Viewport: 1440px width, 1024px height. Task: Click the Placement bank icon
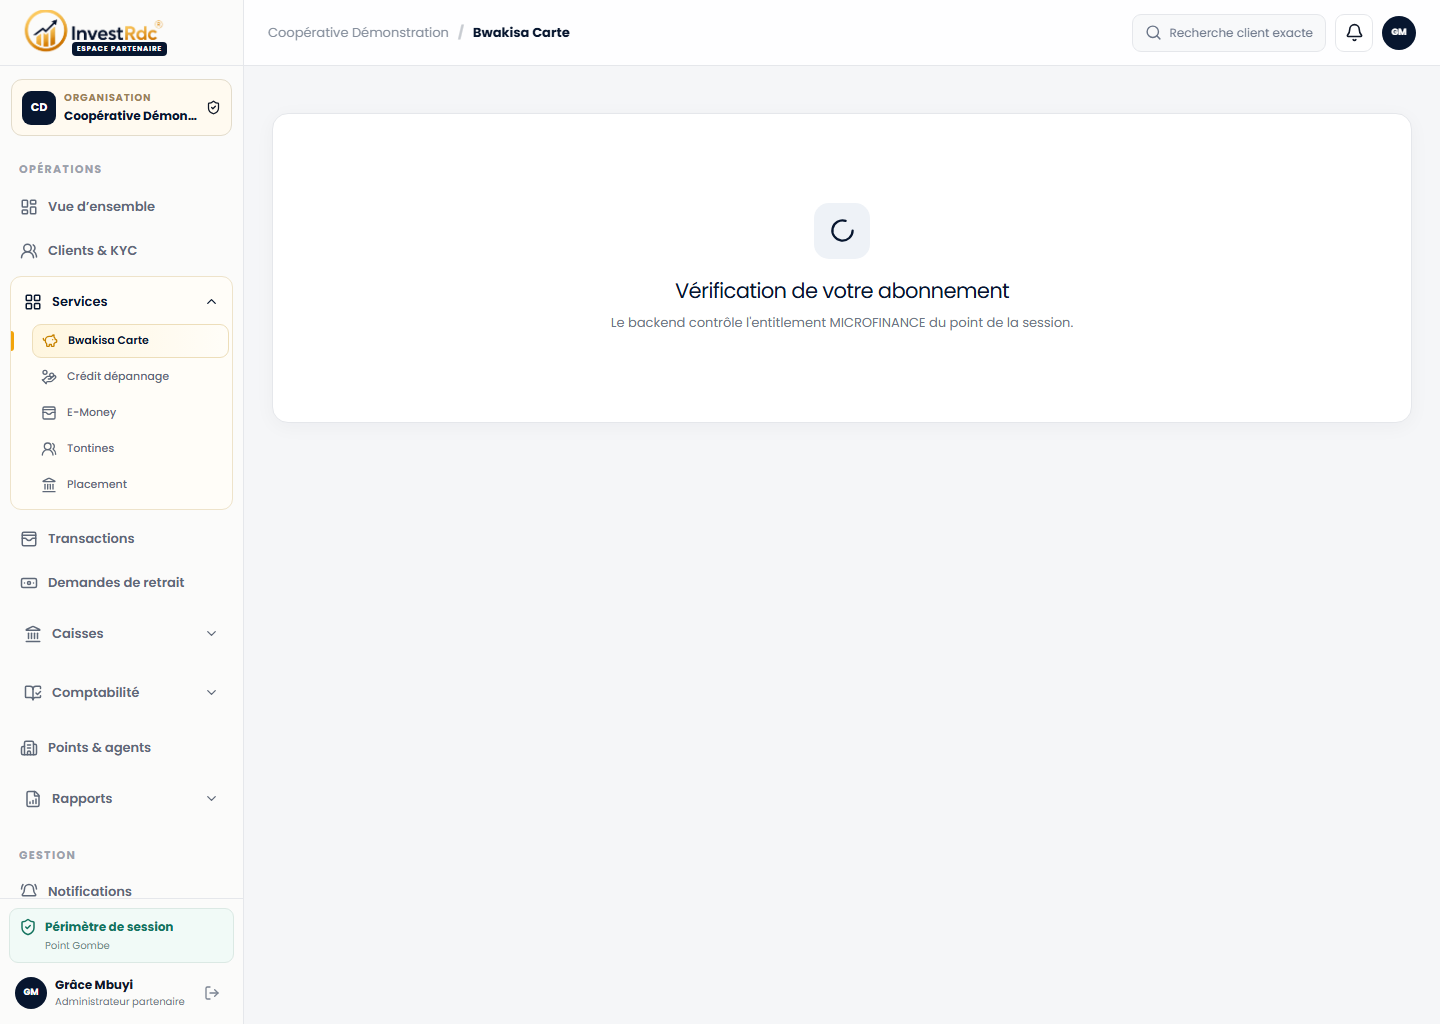pos(49,485)
